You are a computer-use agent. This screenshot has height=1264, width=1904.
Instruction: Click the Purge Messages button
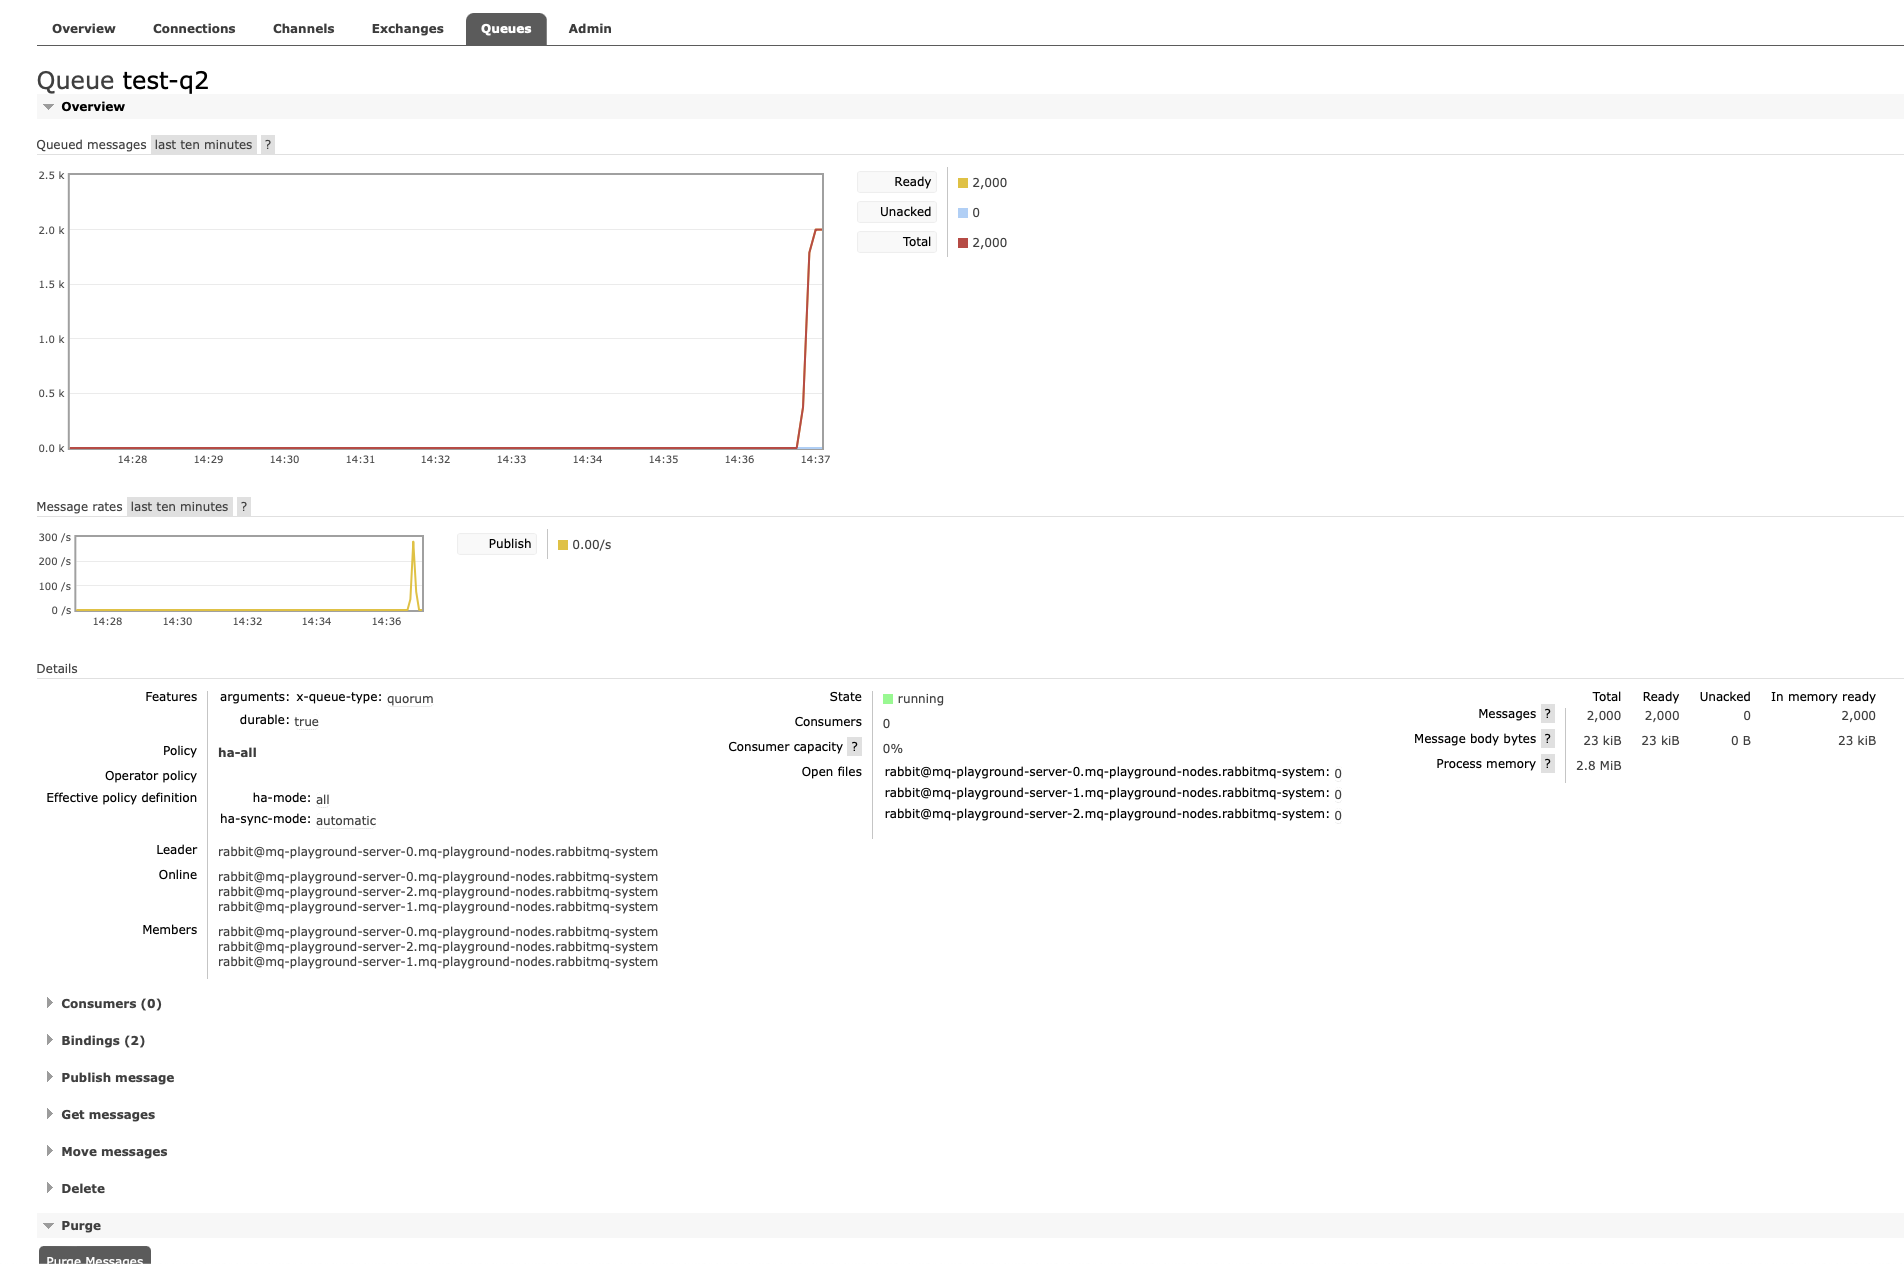95,1256
